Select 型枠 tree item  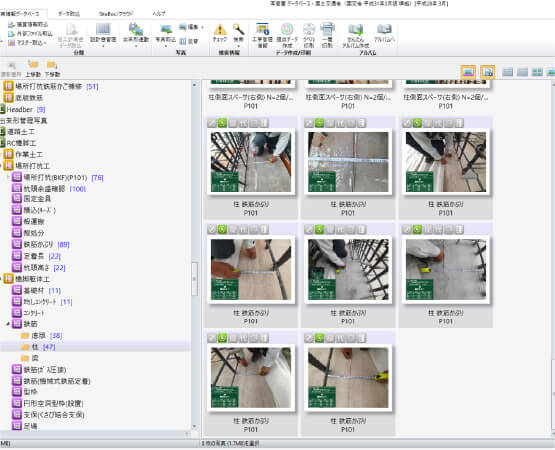pos(25,392)
